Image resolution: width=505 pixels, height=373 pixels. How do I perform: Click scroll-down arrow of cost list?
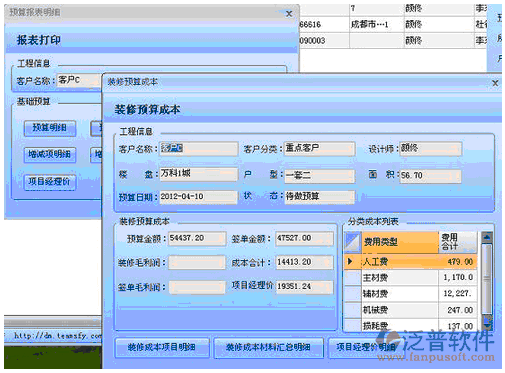click(x=487, y=322)
